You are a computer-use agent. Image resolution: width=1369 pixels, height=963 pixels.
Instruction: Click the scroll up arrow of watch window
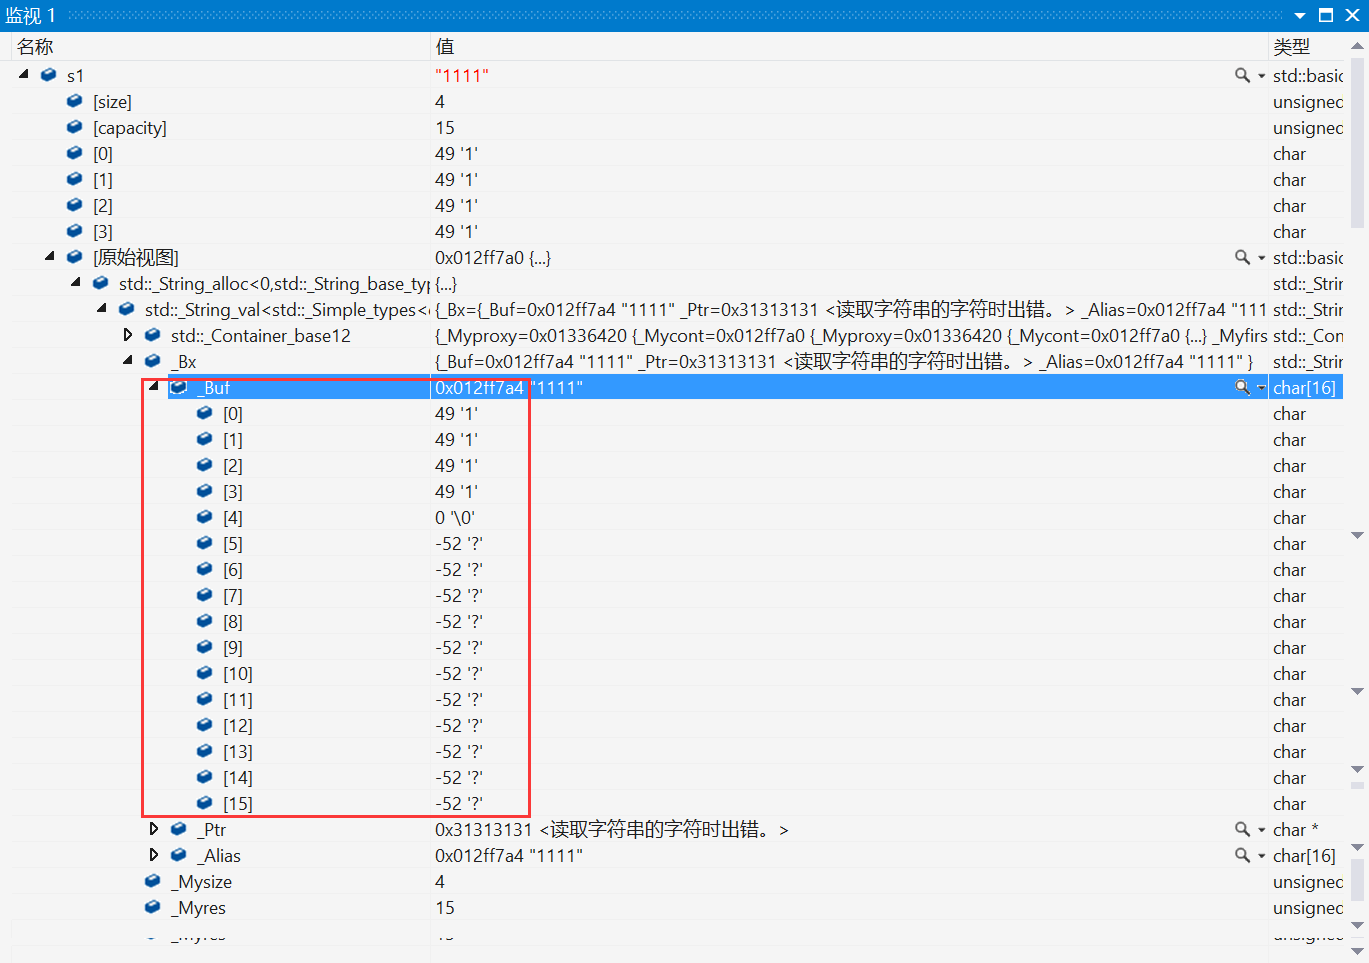pos(1358,45)
